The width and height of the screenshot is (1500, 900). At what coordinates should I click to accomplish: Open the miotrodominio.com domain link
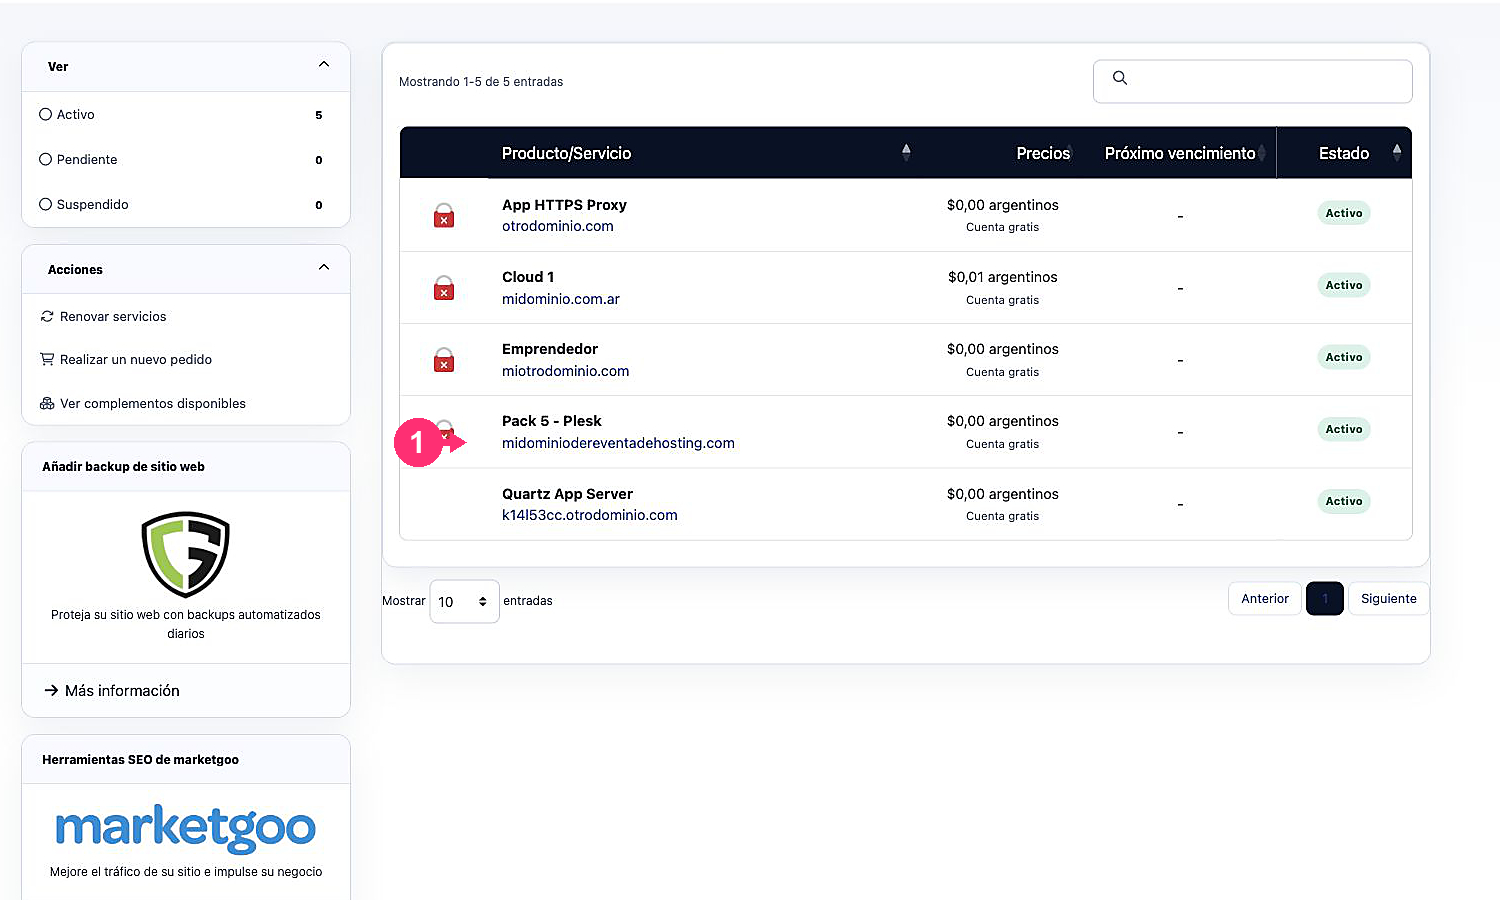(x=566, y=371)
